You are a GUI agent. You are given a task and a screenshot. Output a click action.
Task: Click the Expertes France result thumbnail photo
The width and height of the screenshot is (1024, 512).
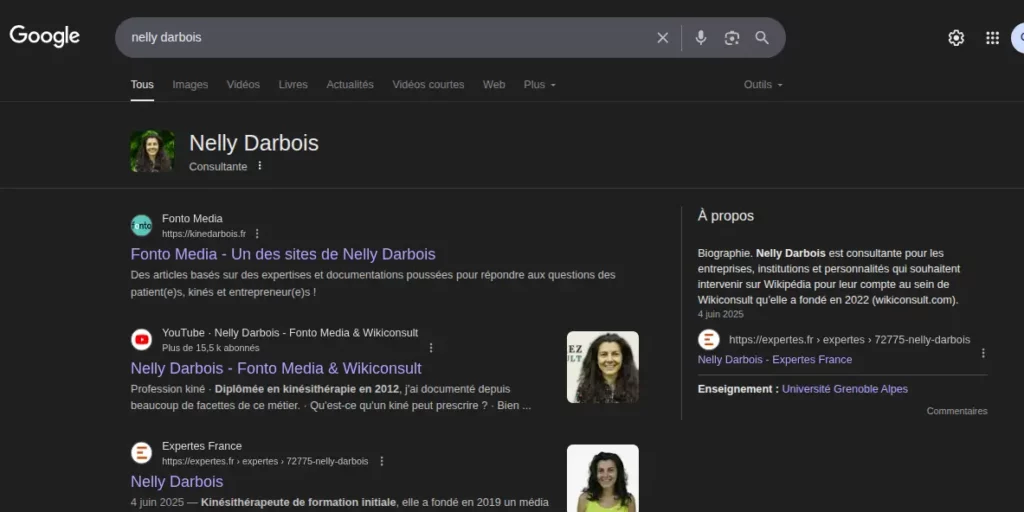click(x=603, y=478)
